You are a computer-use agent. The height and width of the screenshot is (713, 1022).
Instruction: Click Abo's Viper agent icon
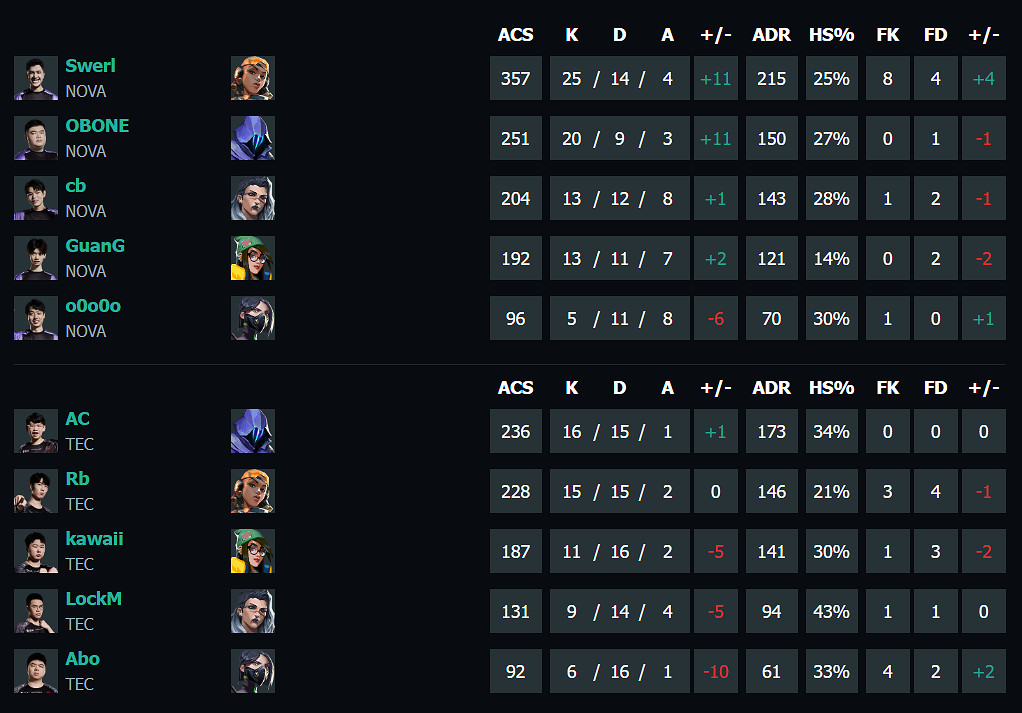[x=253, y=671]
